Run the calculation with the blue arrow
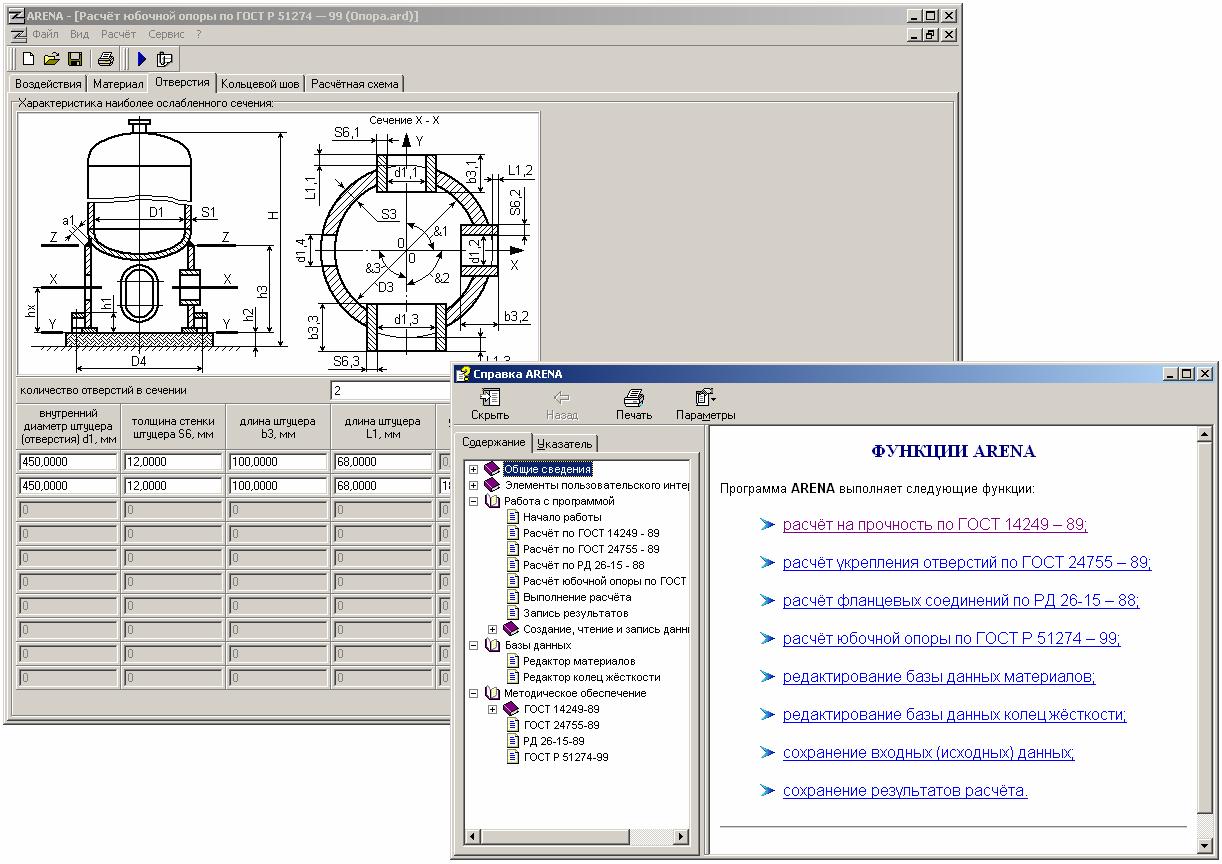The height and width of the screenshot is (864, 1222). point(142,59)
